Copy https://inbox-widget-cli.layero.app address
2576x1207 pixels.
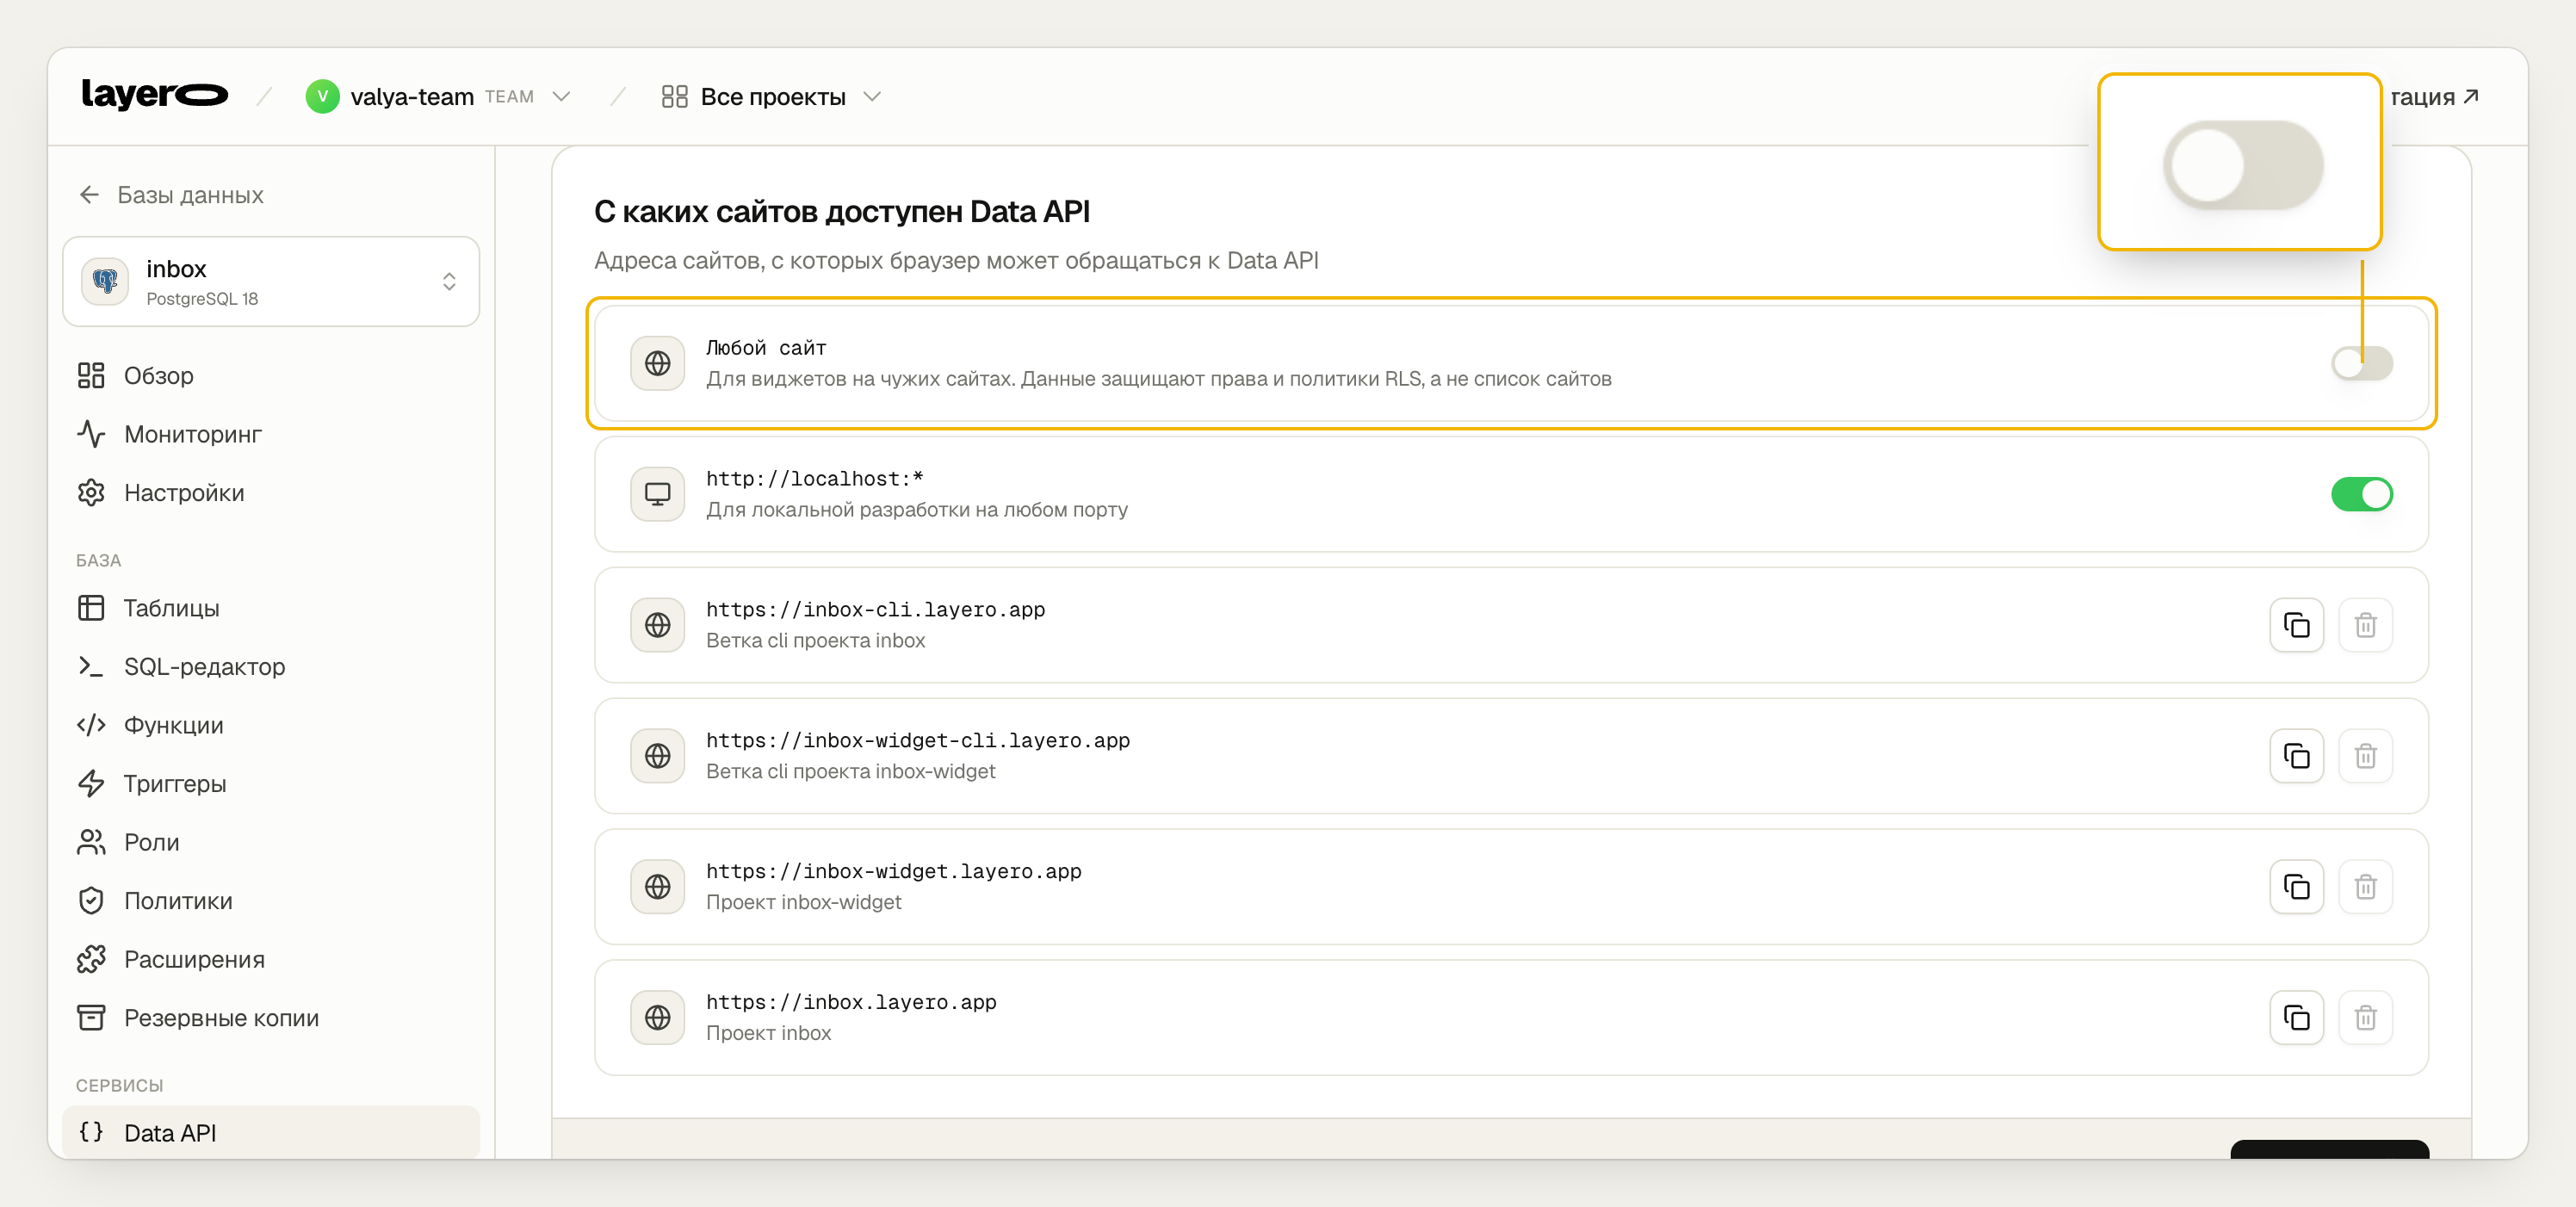[2296, 756]
